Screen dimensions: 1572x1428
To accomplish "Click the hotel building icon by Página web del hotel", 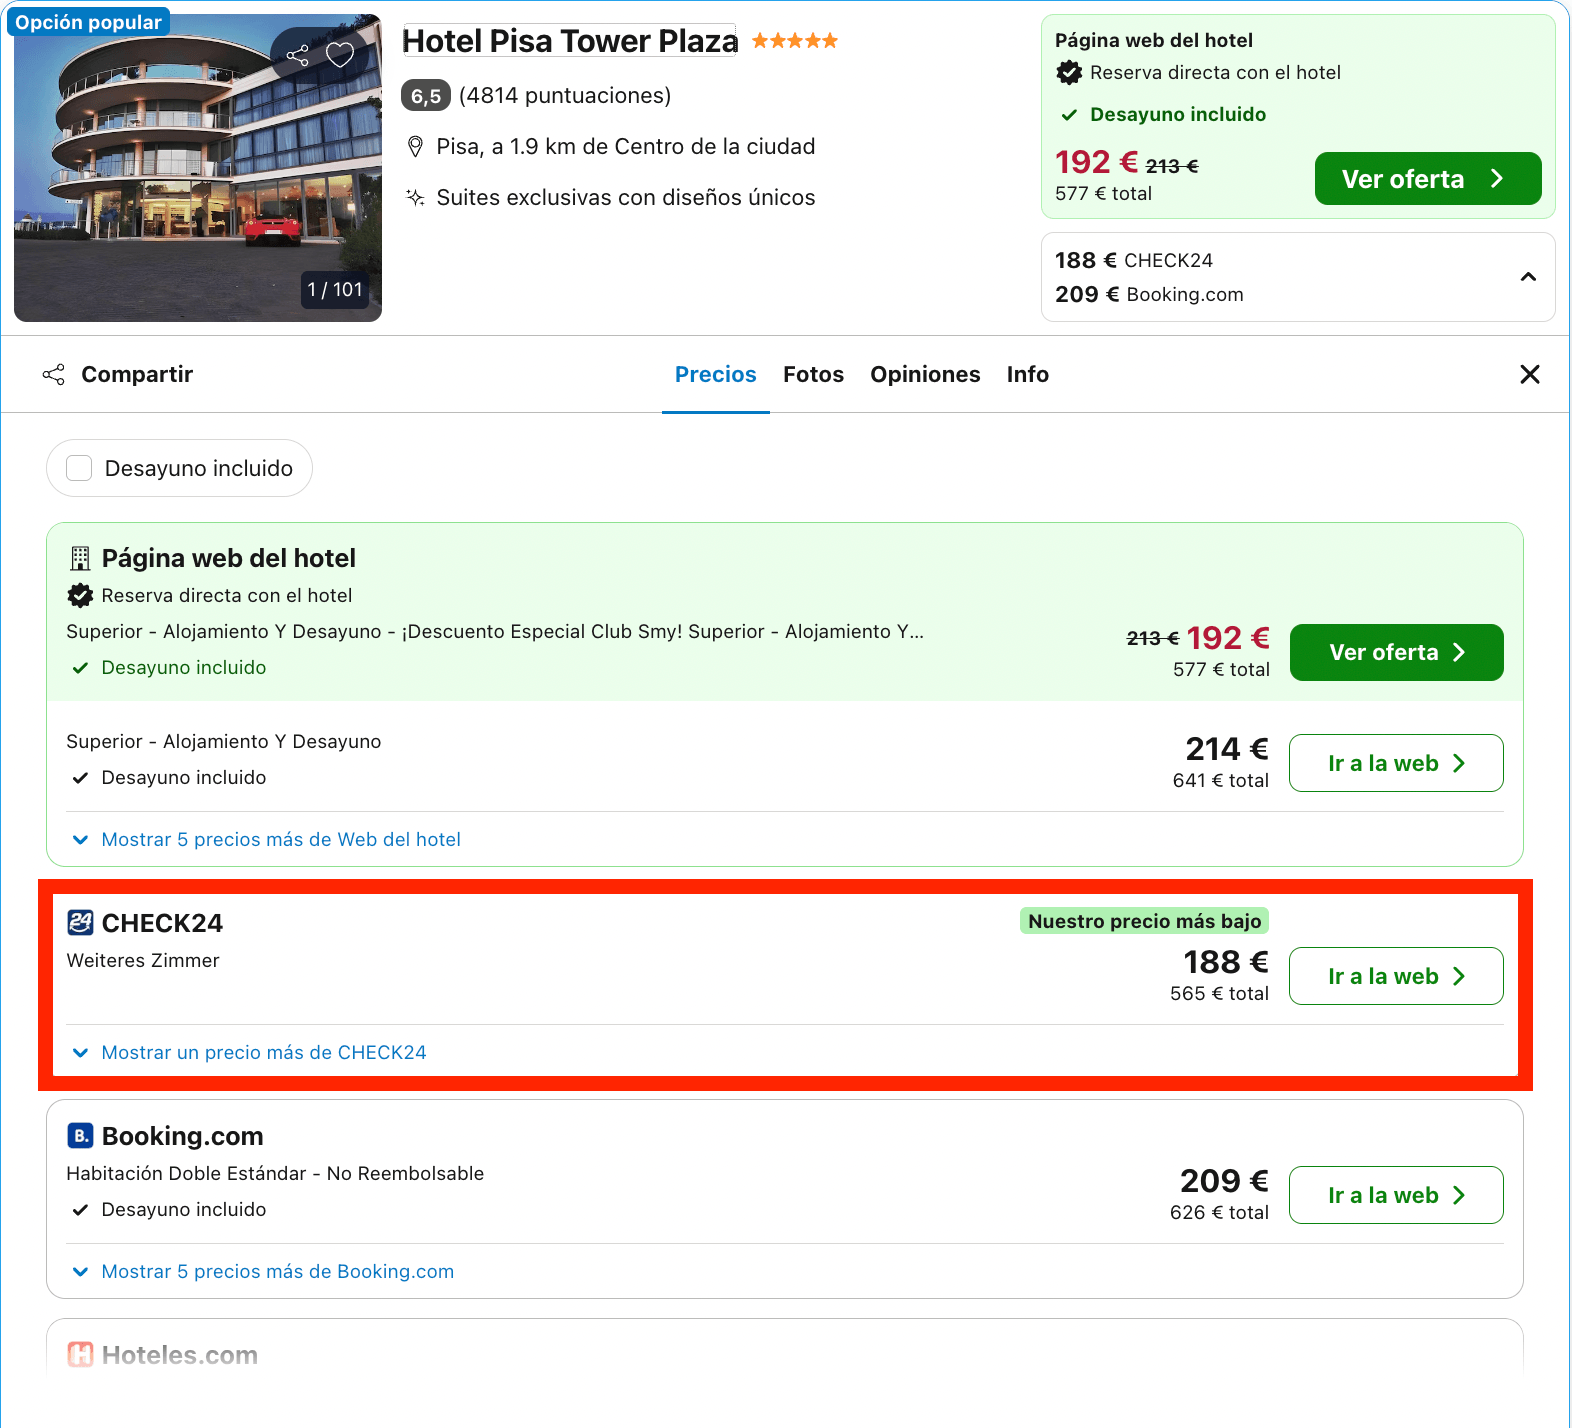I will (x=80, y=558).
